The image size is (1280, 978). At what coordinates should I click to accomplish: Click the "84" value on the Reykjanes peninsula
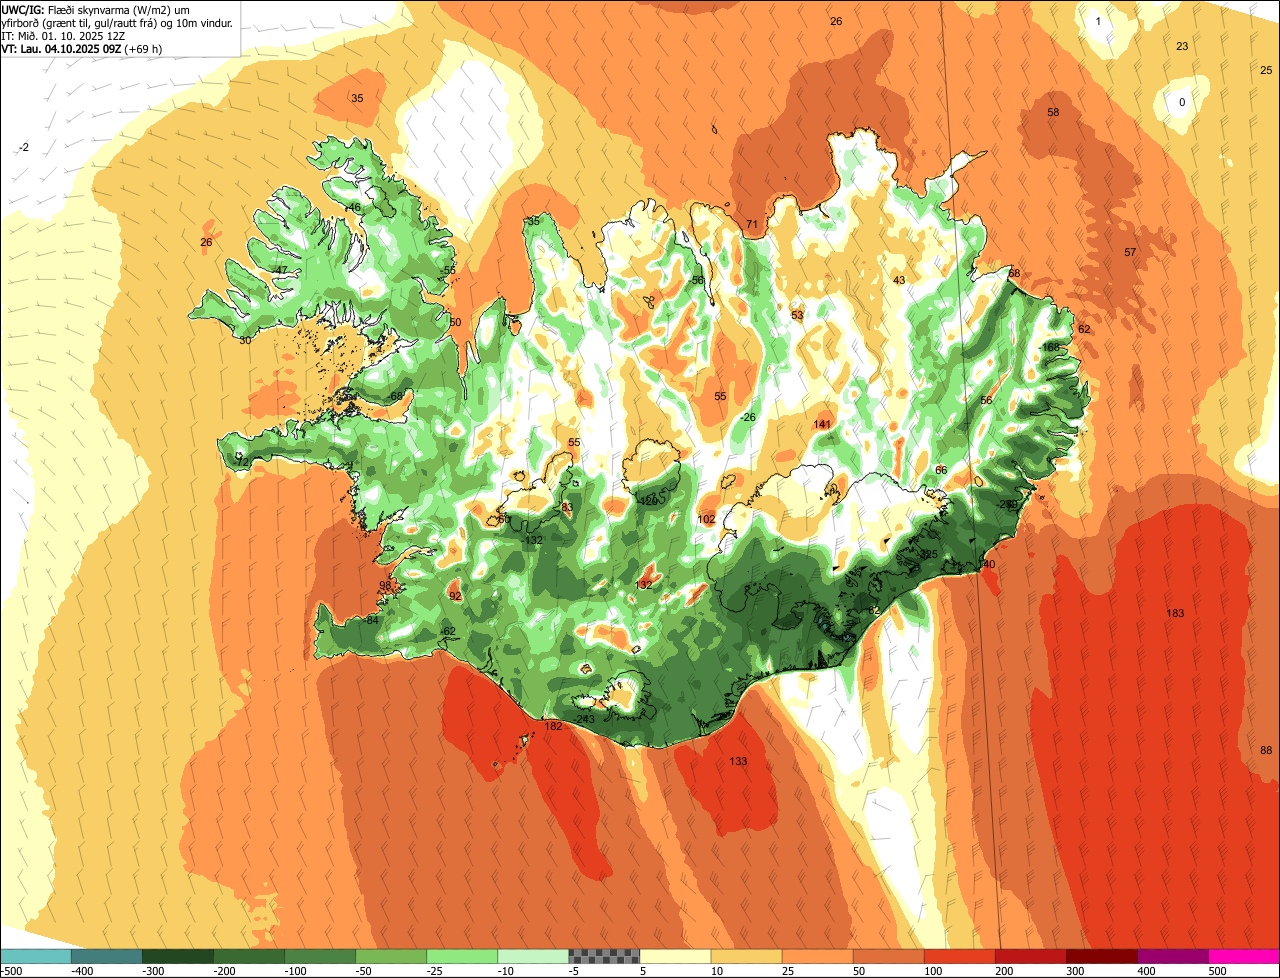[x=373, y=620]
